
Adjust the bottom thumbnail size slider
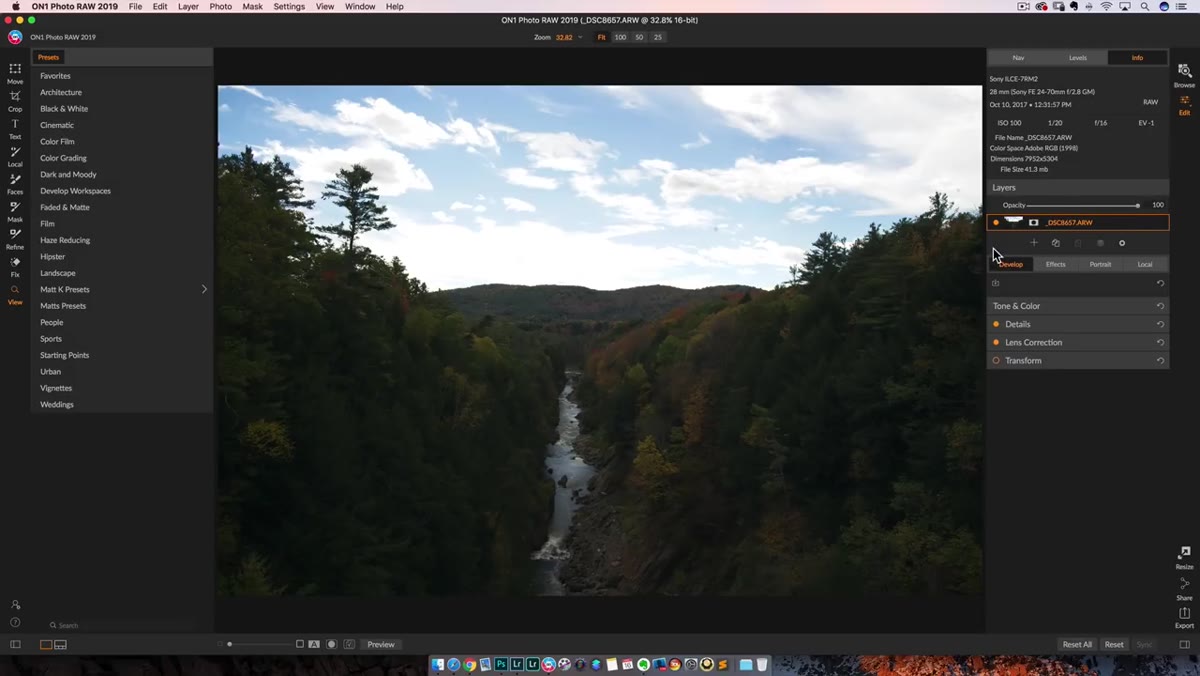tap(258, 645)
